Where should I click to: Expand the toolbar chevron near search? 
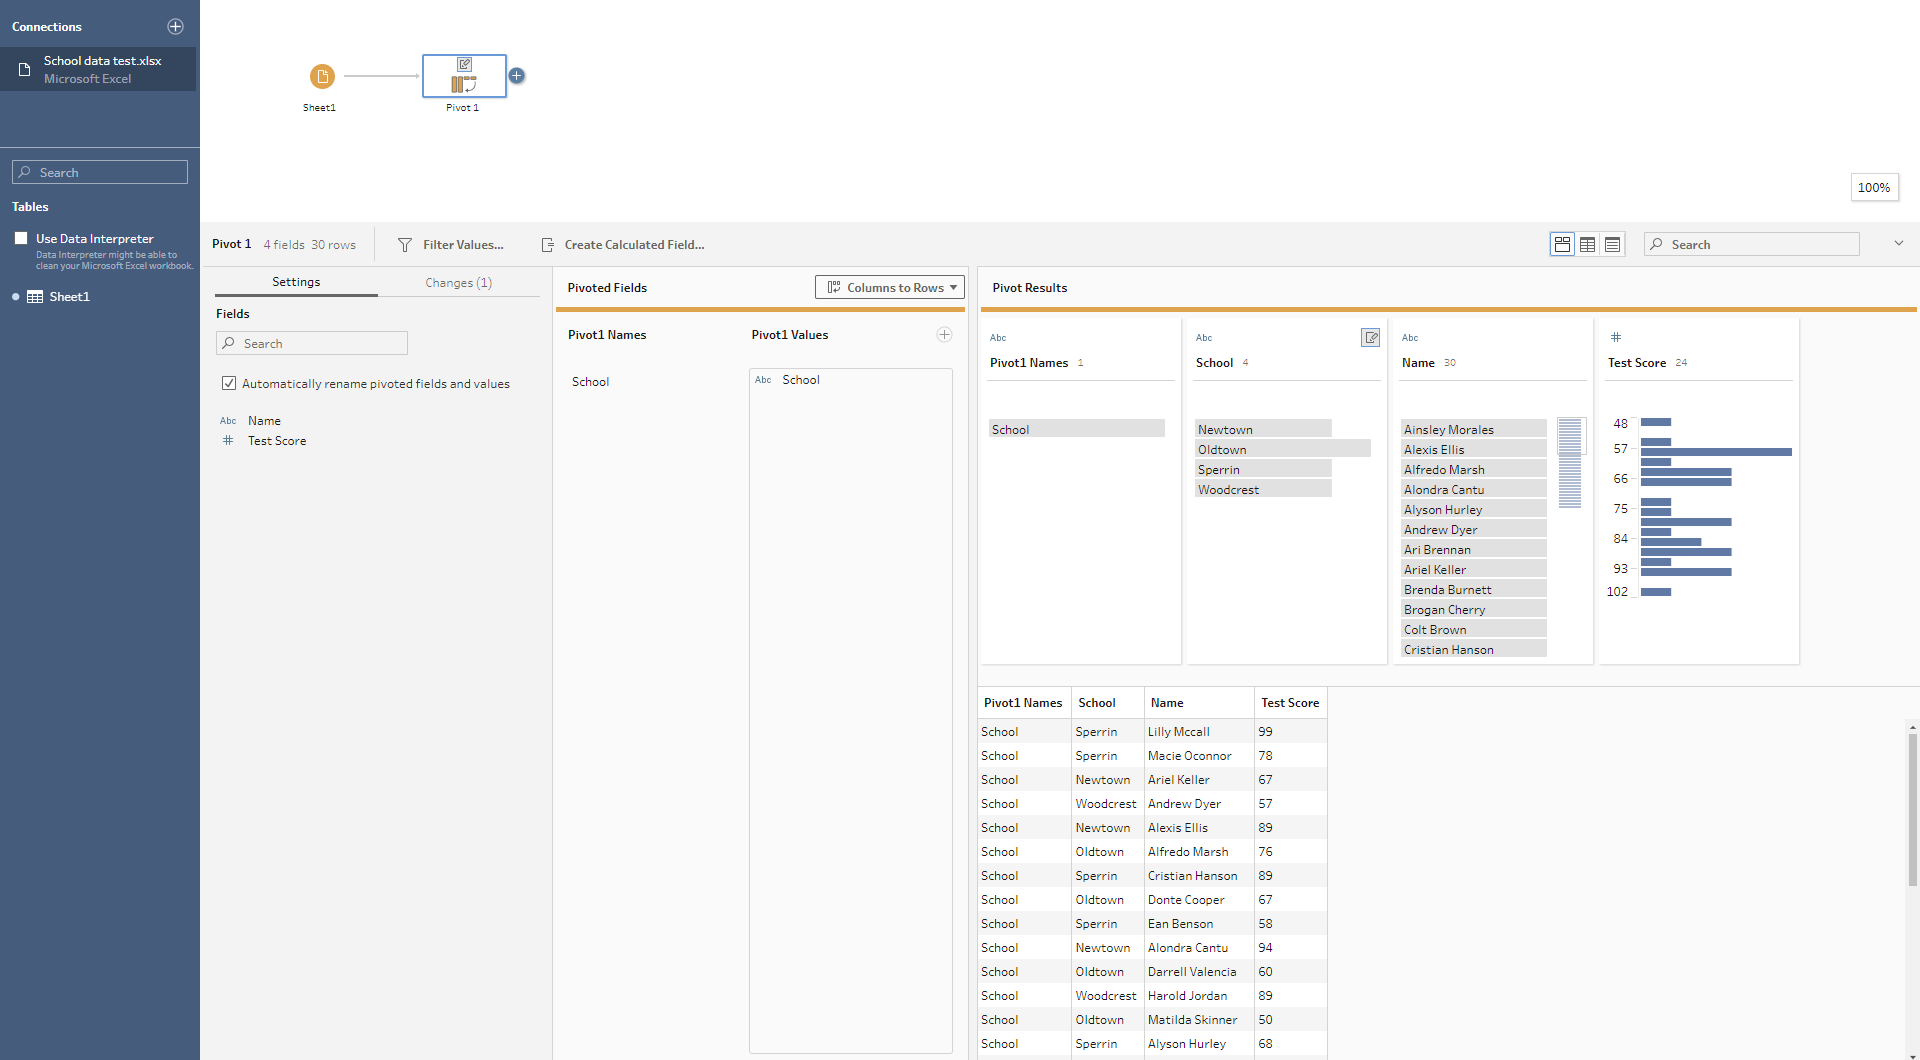click(x=1898, y=244)
